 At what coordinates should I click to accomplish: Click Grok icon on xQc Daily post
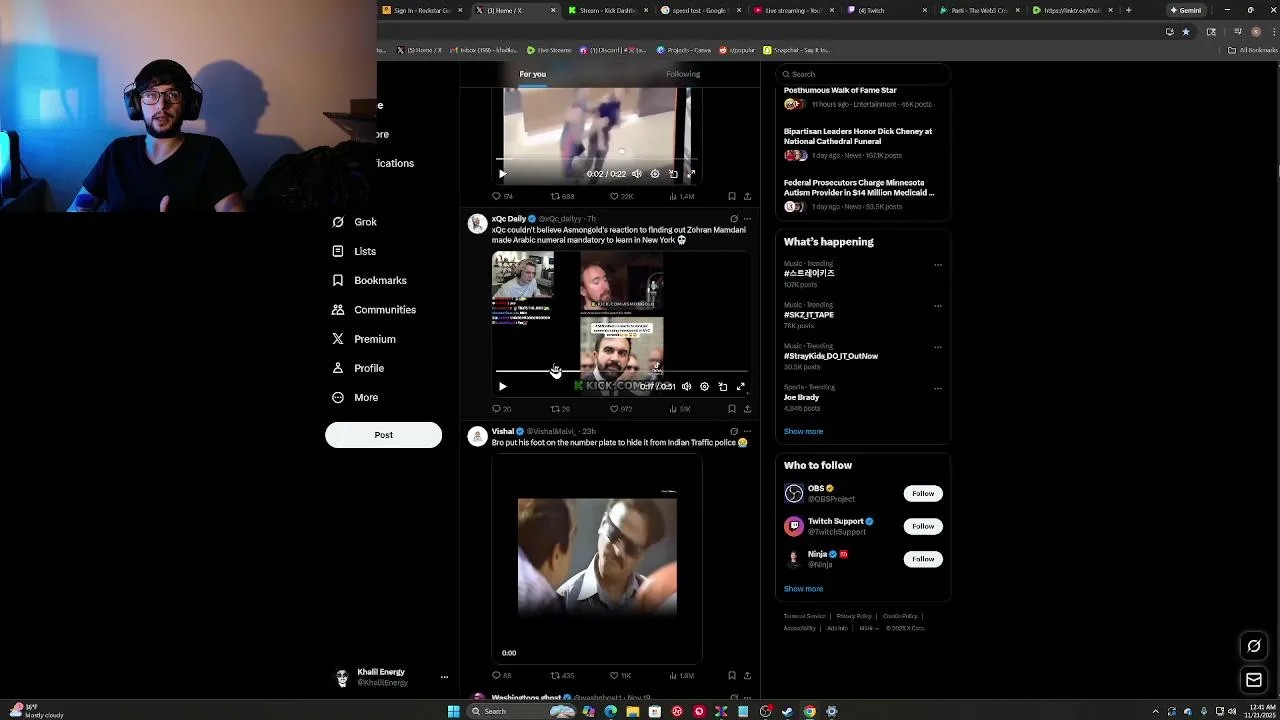click(x=734, y=219)
